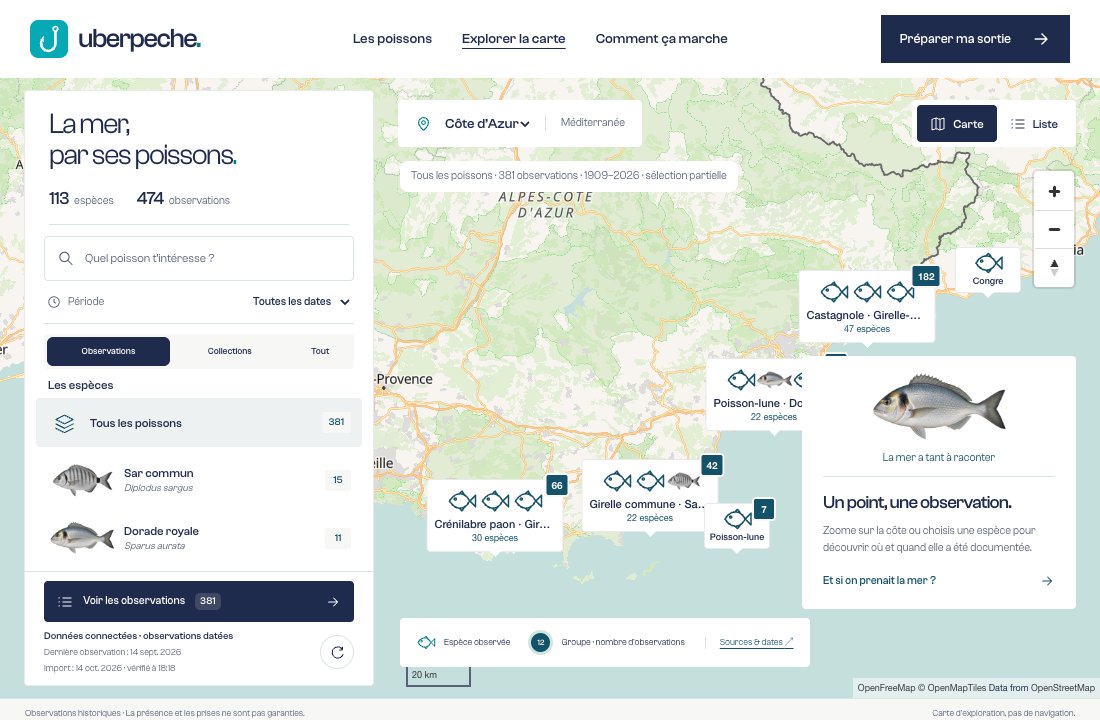Image resolution: width=1100 pixels, height=720 pixels.
Task: Zoom in on the map
Action: pos(1054,192)
